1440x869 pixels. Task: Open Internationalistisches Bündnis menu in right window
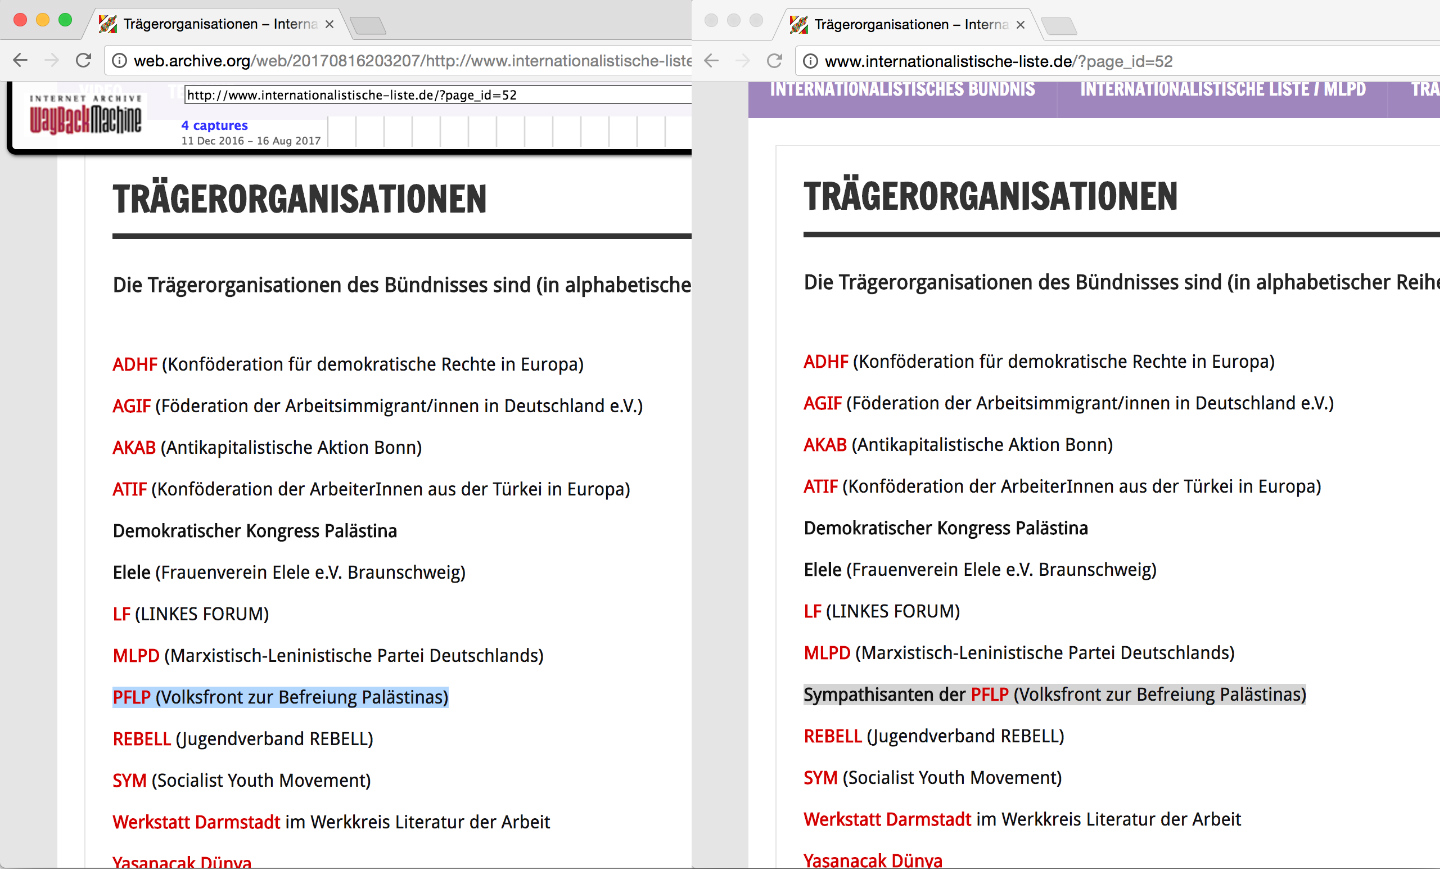tap(902, 89)
